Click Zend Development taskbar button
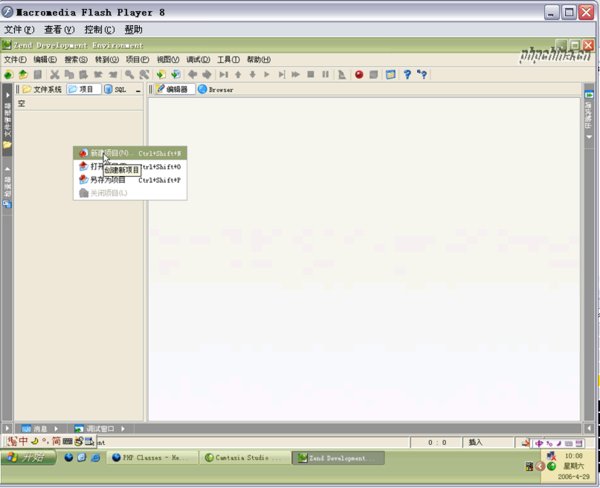 click(x=338, y=458)
